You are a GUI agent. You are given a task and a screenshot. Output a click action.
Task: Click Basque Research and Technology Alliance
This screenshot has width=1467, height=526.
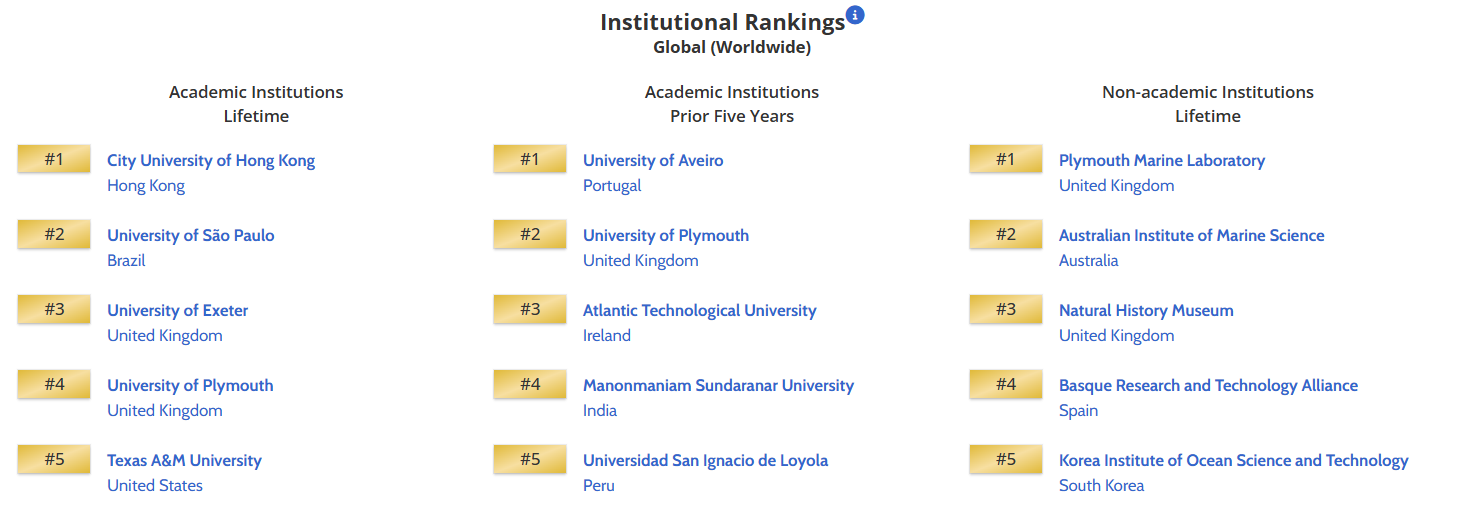click(x=1208, y=385)
